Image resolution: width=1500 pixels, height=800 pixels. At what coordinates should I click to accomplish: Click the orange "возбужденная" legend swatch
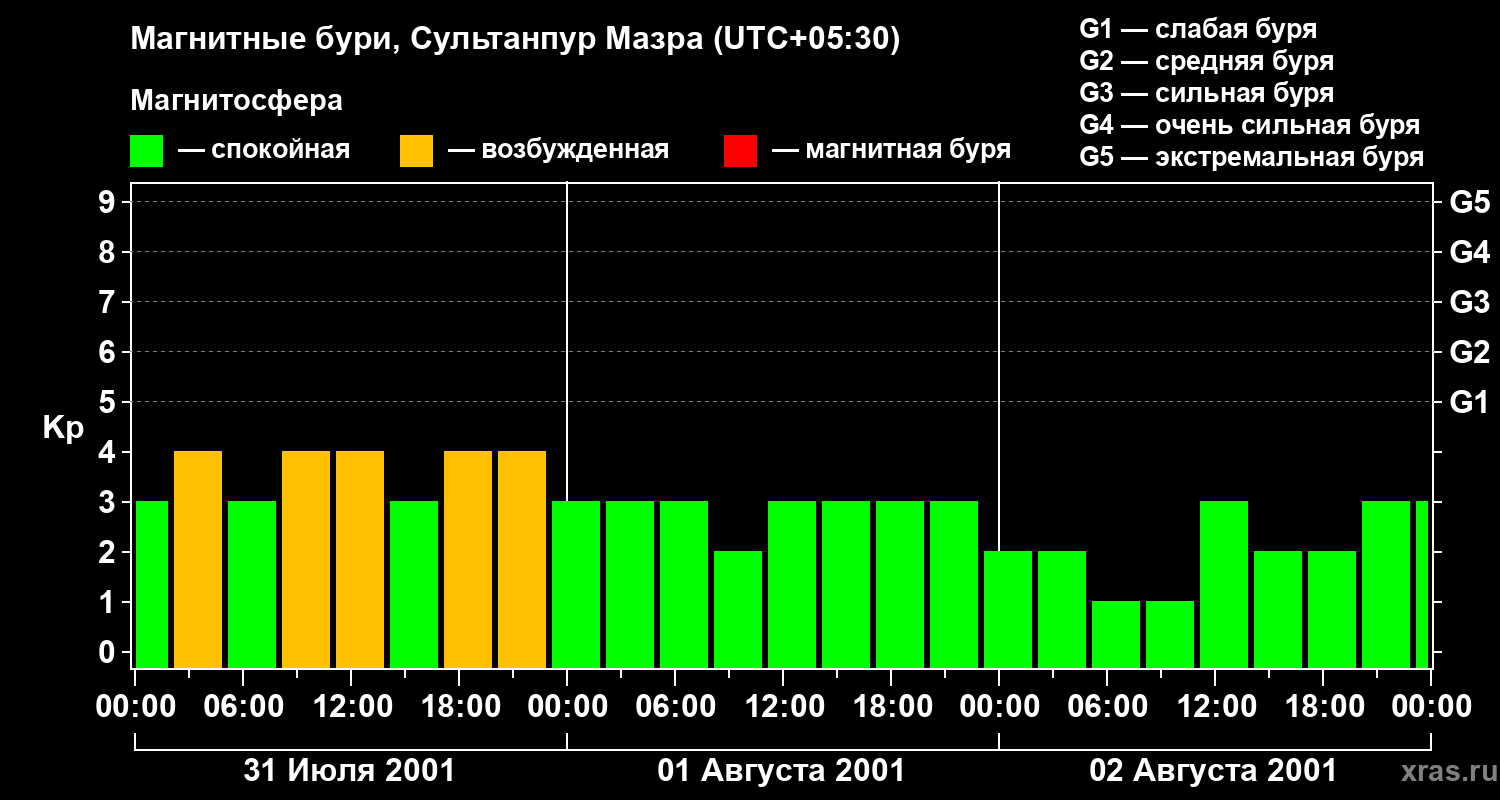coord(416,151)
